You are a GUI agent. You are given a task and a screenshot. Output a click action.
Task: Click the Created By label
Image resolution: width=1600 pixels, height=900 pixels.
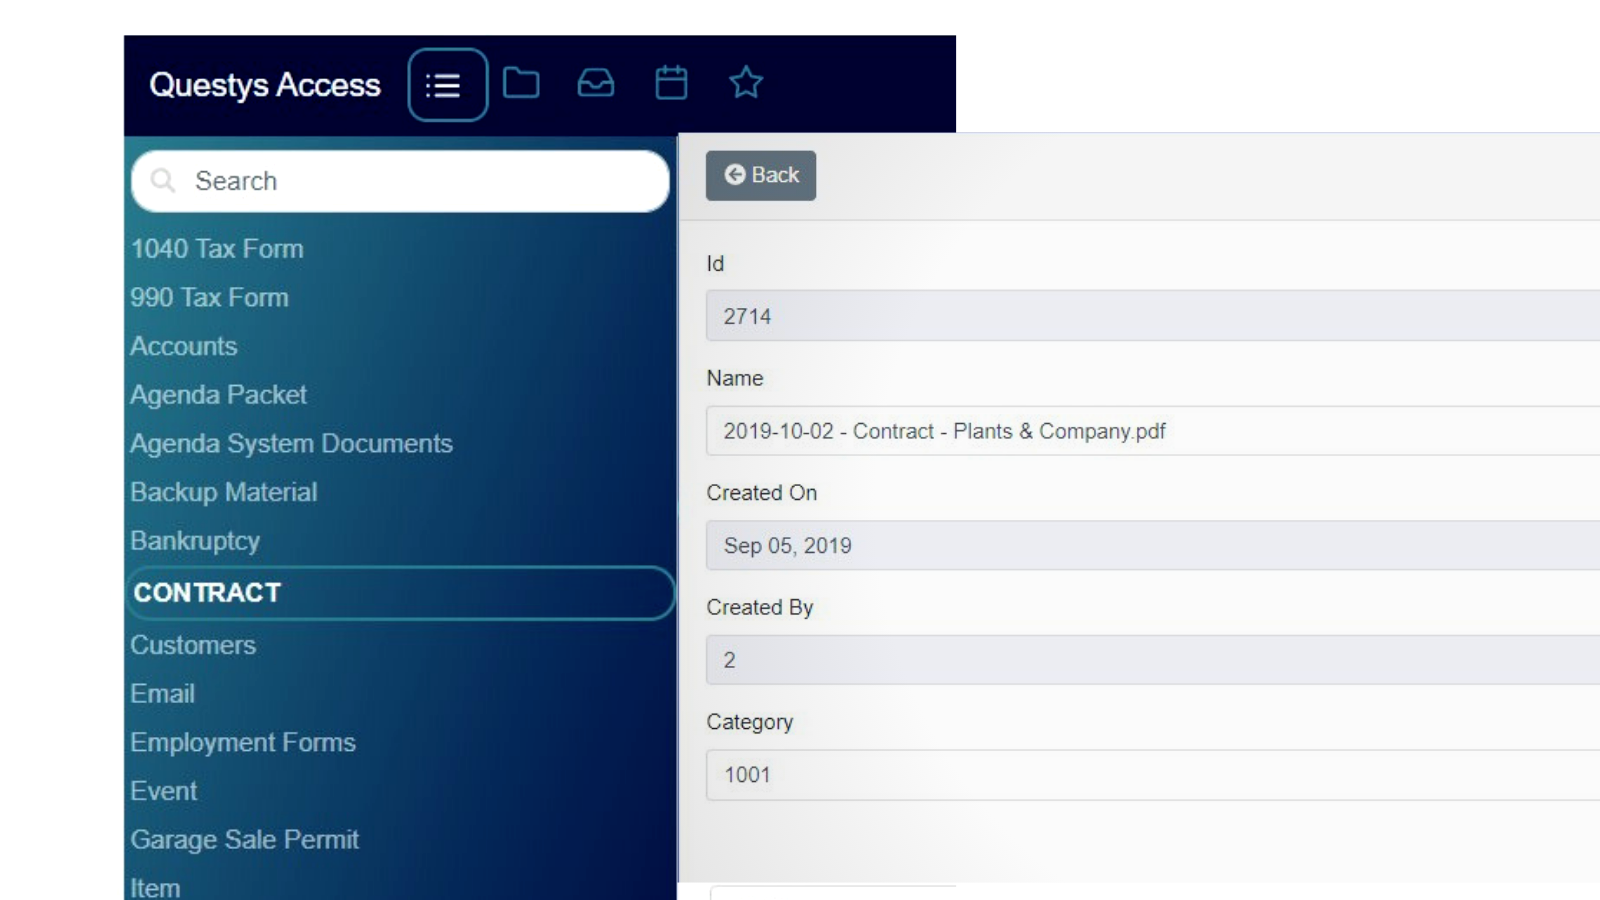[x=760, y=608]
